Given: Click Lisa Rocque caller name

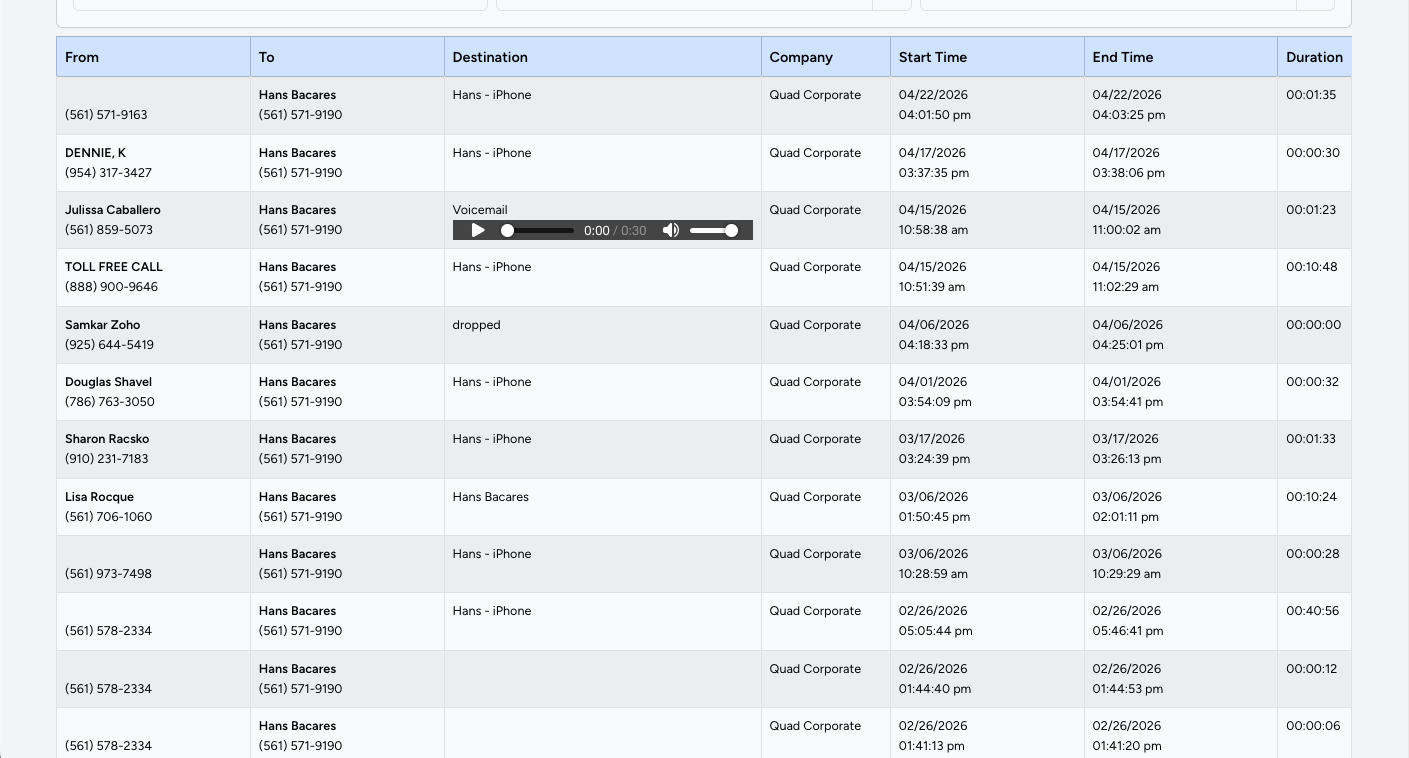Looking at the screenshot, I should (x=99, y=497).
